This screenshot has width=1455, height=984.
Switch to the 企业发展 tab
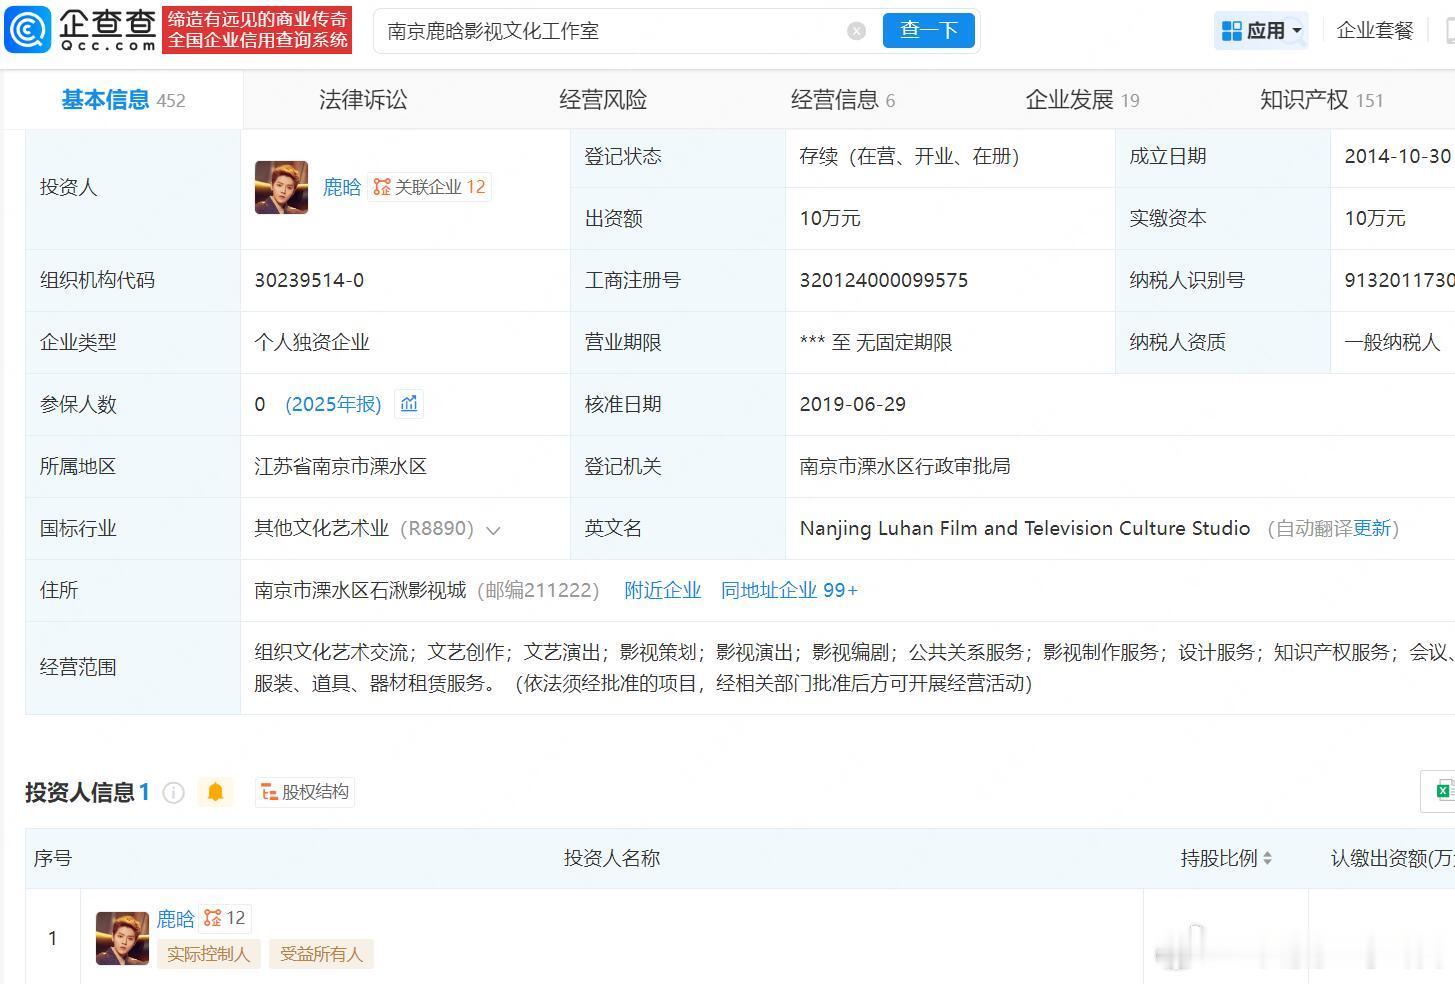(x=1082, y=100)
